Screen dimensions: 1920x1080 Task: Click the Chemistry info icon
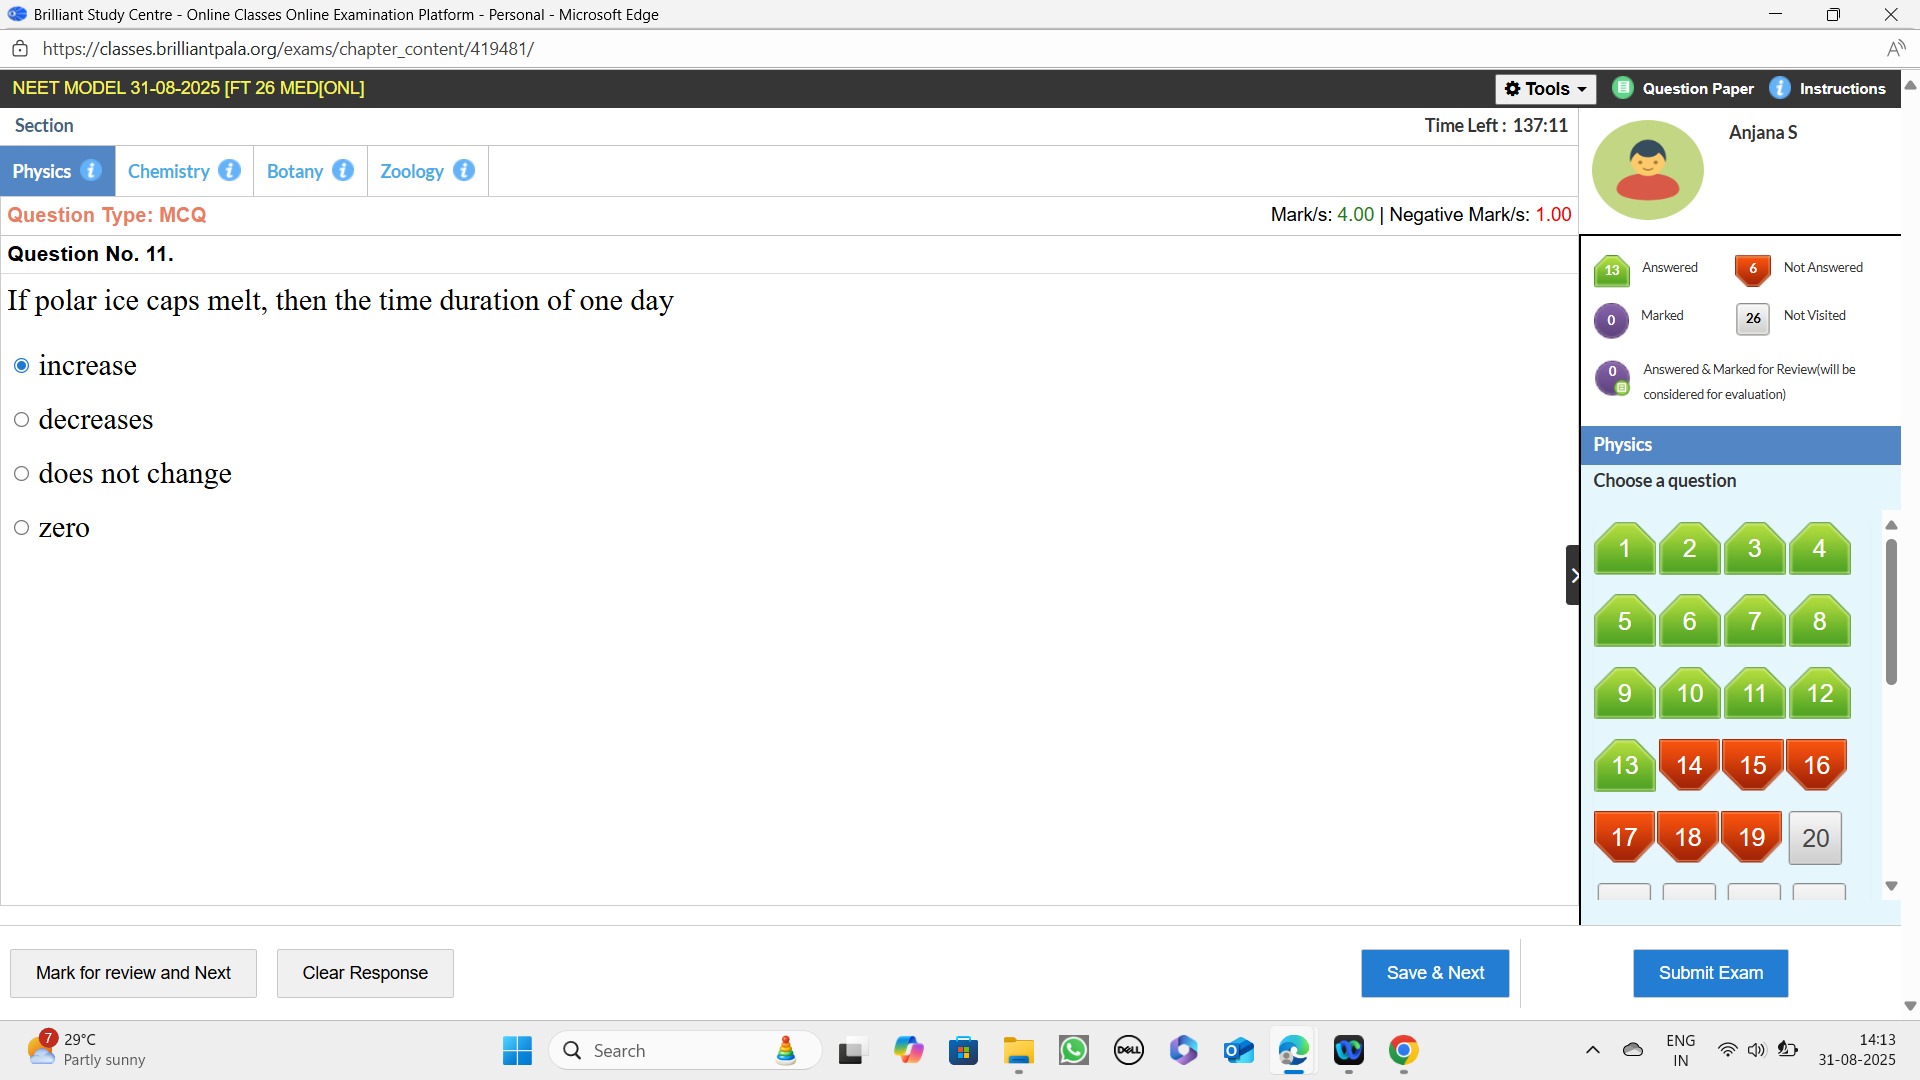click(x=229, y=171)
